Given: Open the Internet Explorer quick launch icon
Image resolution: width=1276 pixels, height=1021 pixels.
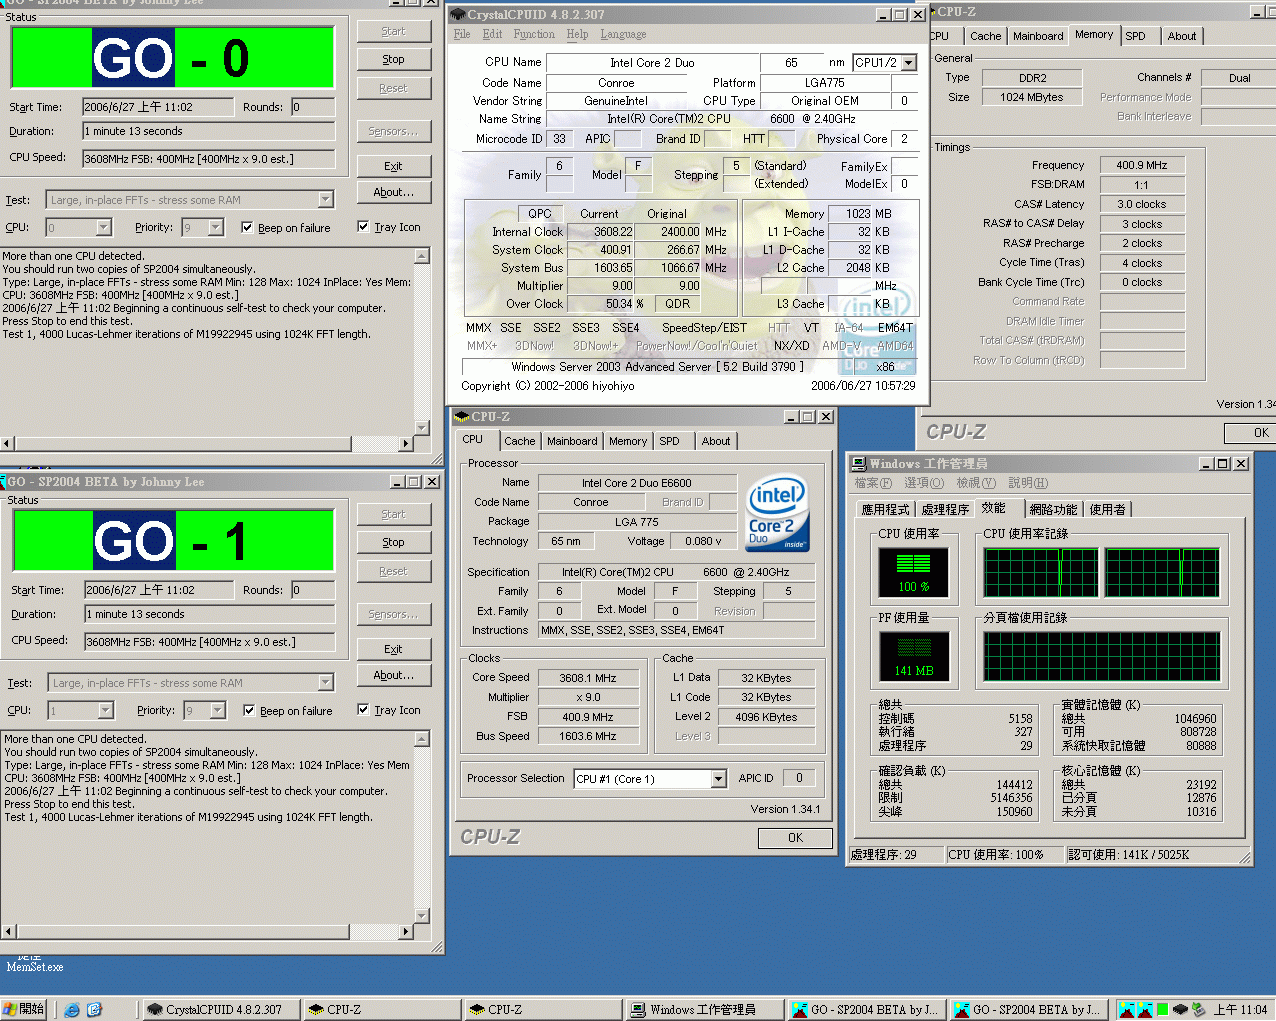Looking at the screenshot, I should (x=72, y=1009).
